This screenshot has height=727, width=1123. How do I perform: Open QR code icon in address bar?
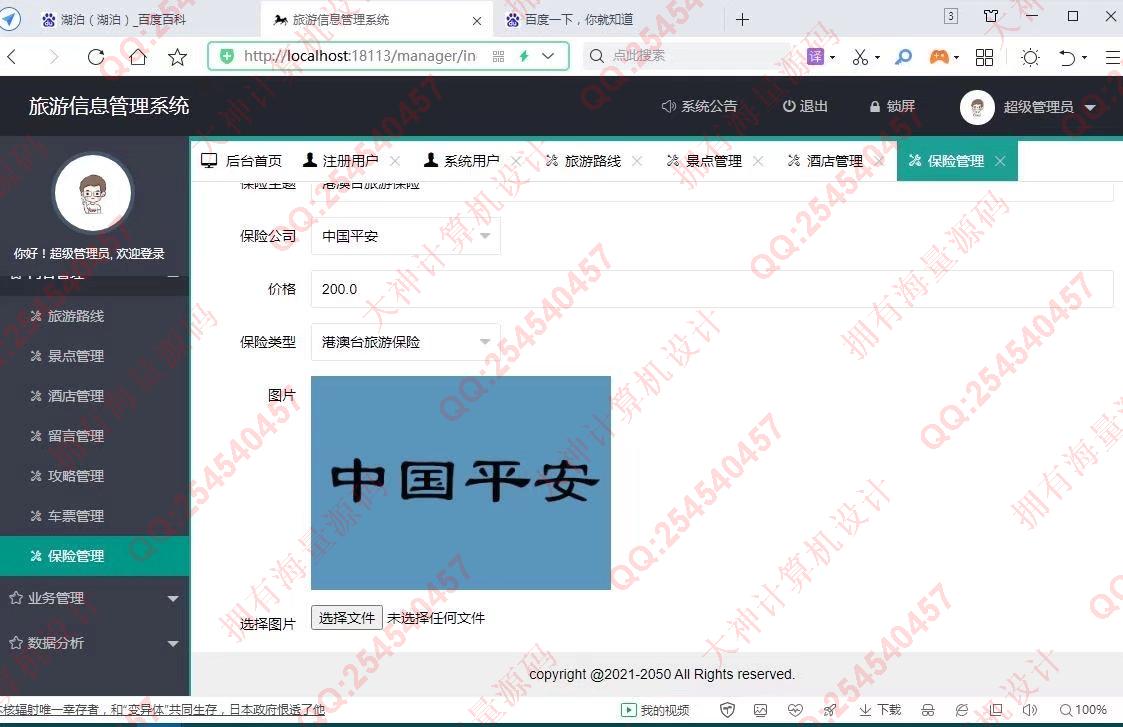click(x=498, y=56)
